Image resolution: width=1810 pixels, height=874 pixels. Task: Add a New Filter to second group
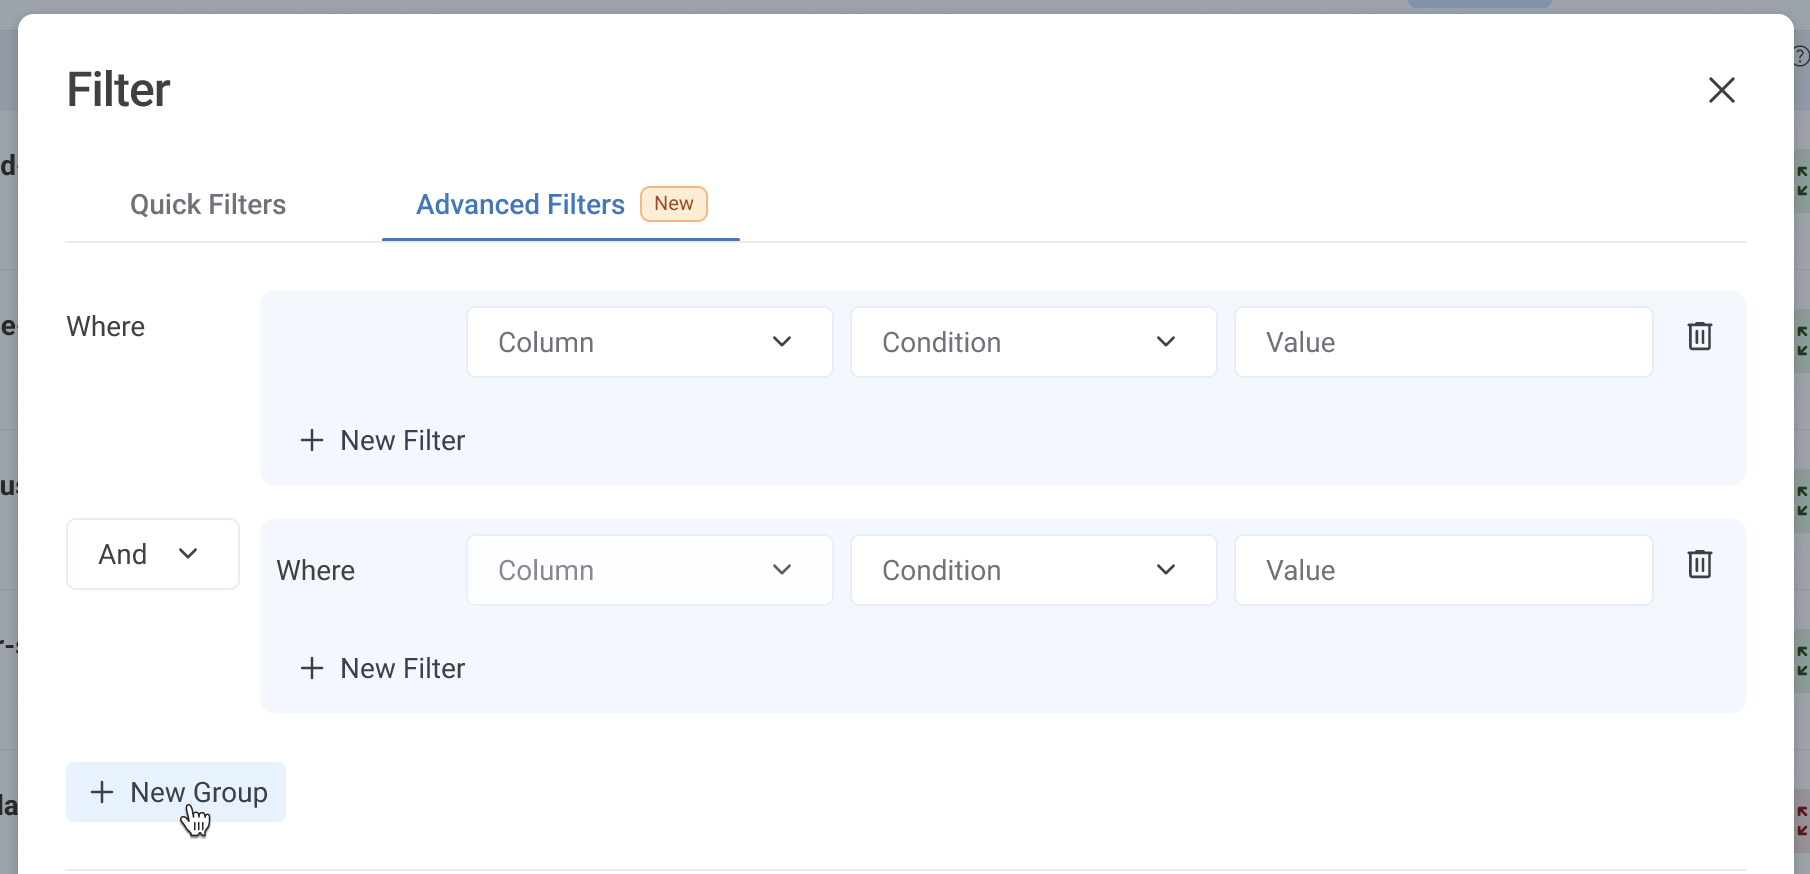click(x=383, y=668)
